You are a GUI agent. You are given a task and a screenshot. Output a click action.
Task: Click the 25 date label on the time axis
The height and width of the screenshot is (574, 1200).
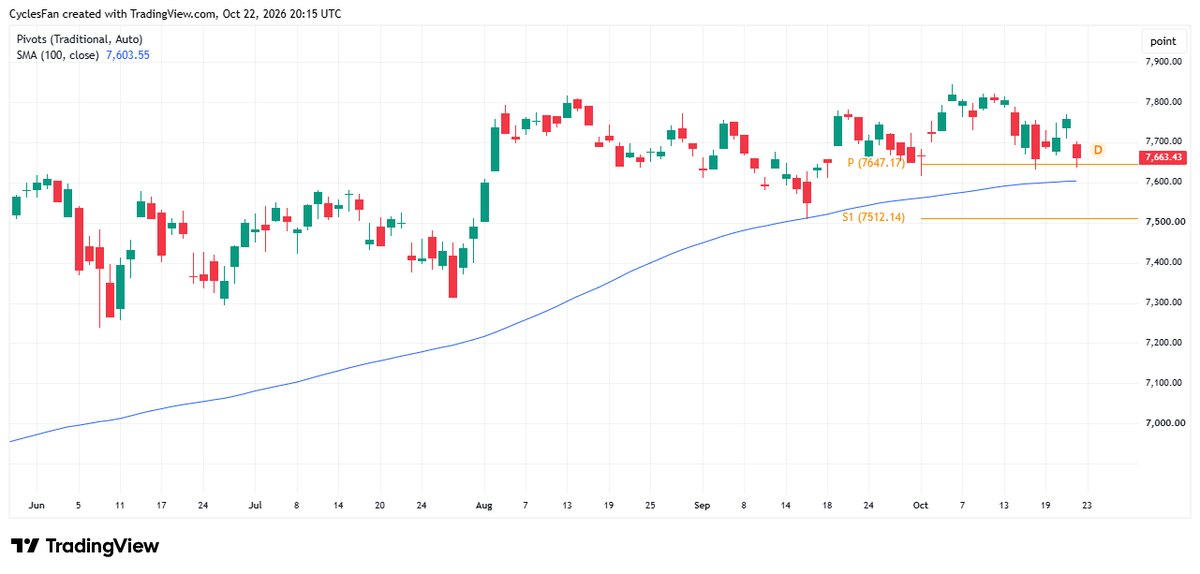point(650,506)
